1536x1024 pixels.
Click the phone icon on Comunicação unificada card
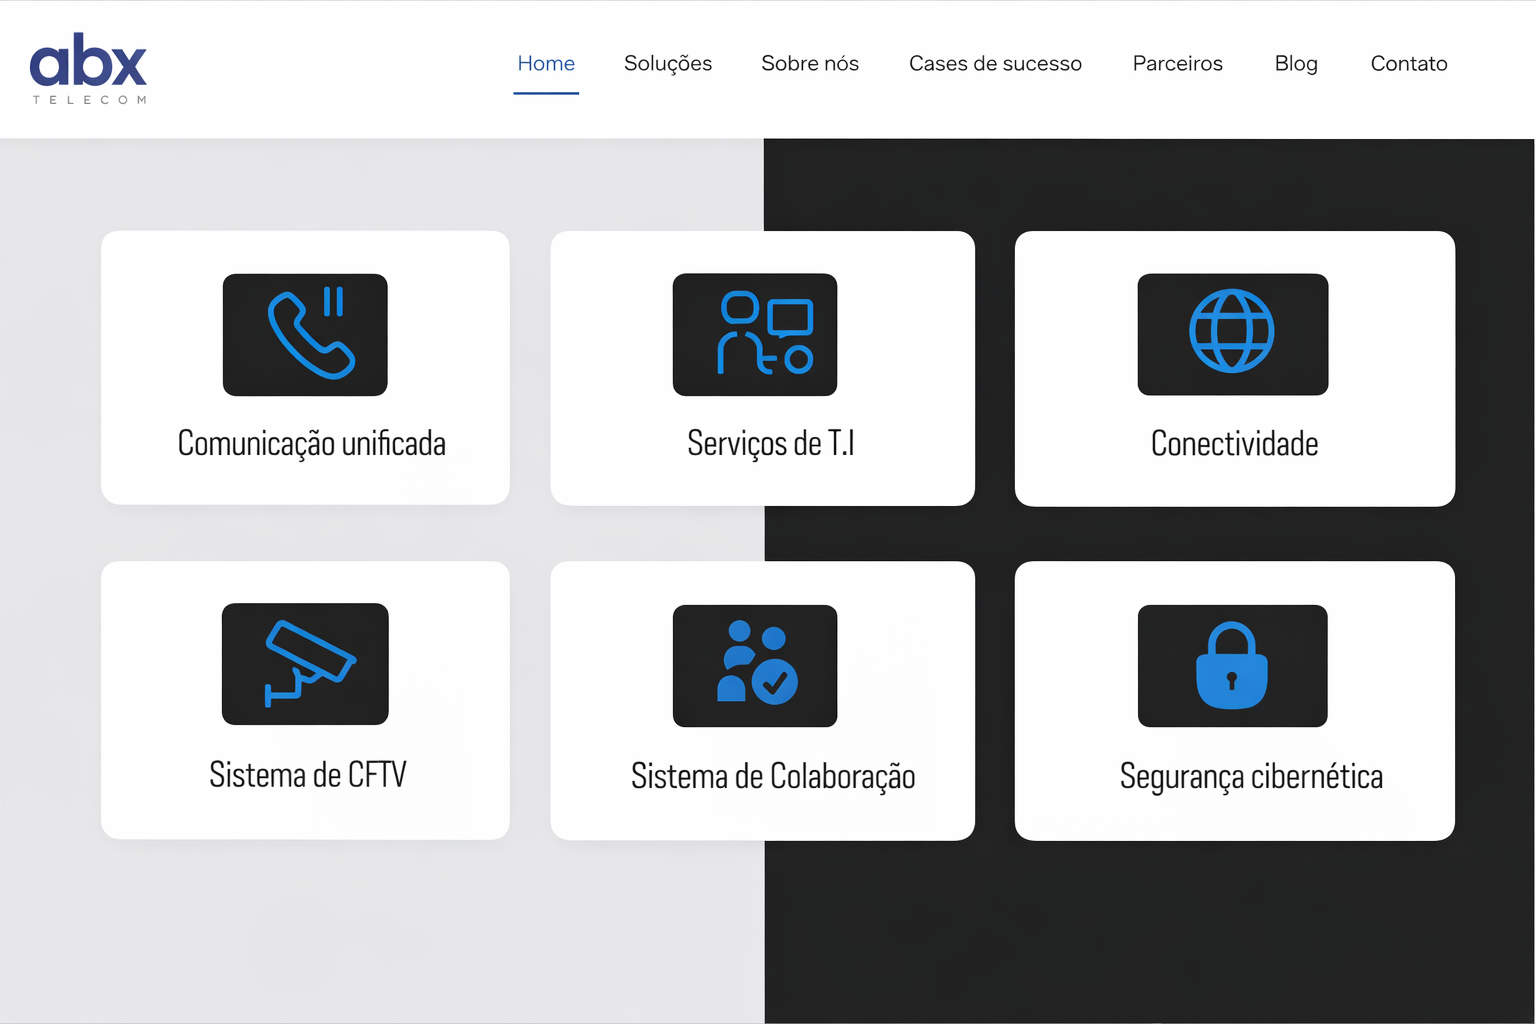pos(304,335)
